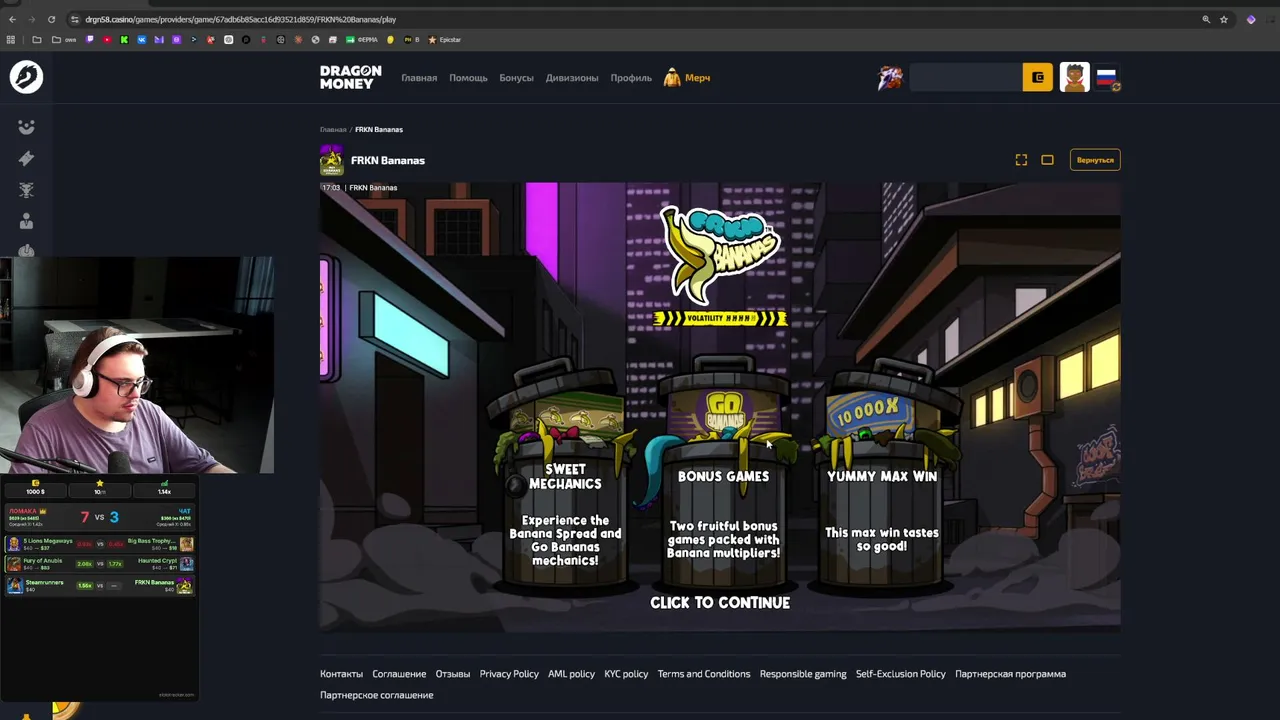This screenshot has width=1280, height=720.
Task: Click the '1000 $' value in tracker overlay
Action: pos(35,492)
